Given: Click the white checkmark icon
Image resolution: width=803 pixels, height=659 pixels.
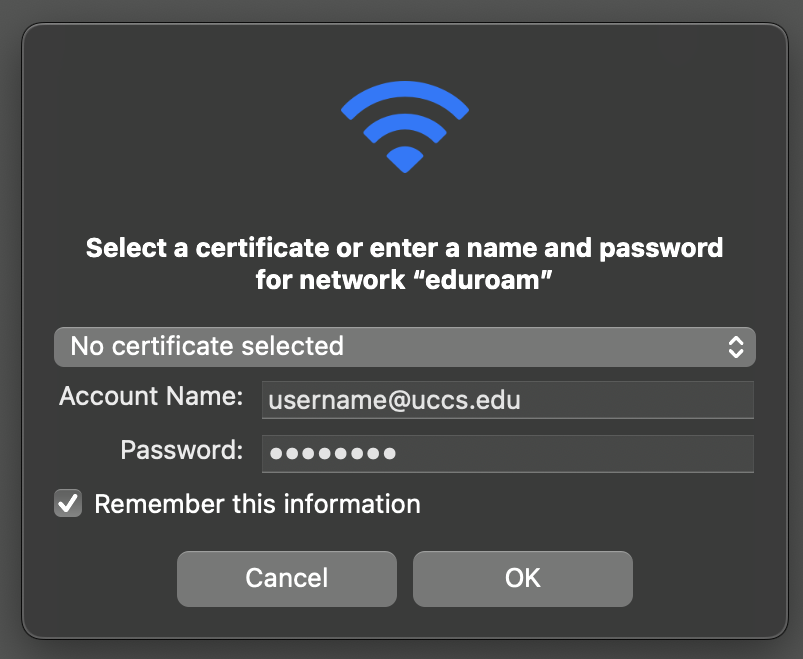Looking at the screenshot, I should pyautogui.click(x=68, y=503).
